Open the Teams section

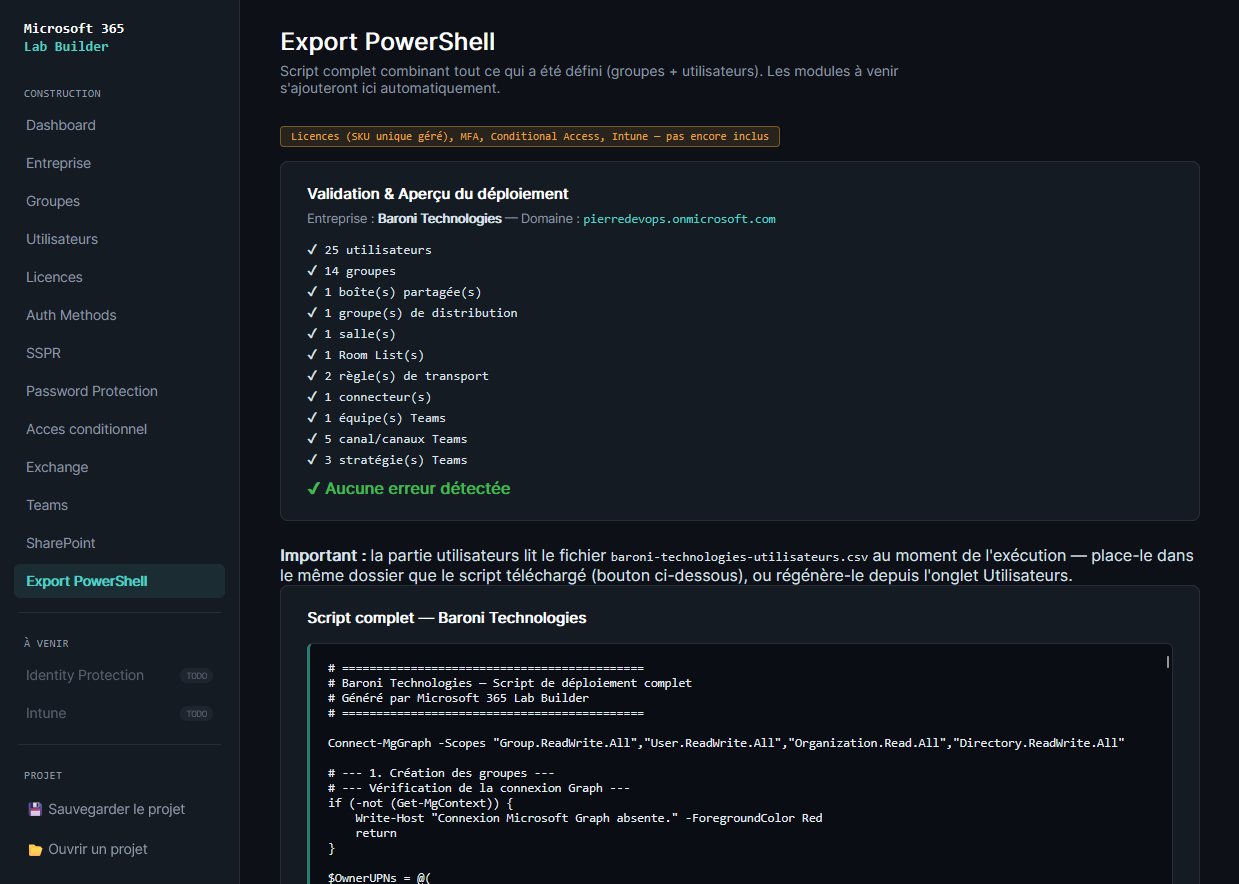click(119, 505)
